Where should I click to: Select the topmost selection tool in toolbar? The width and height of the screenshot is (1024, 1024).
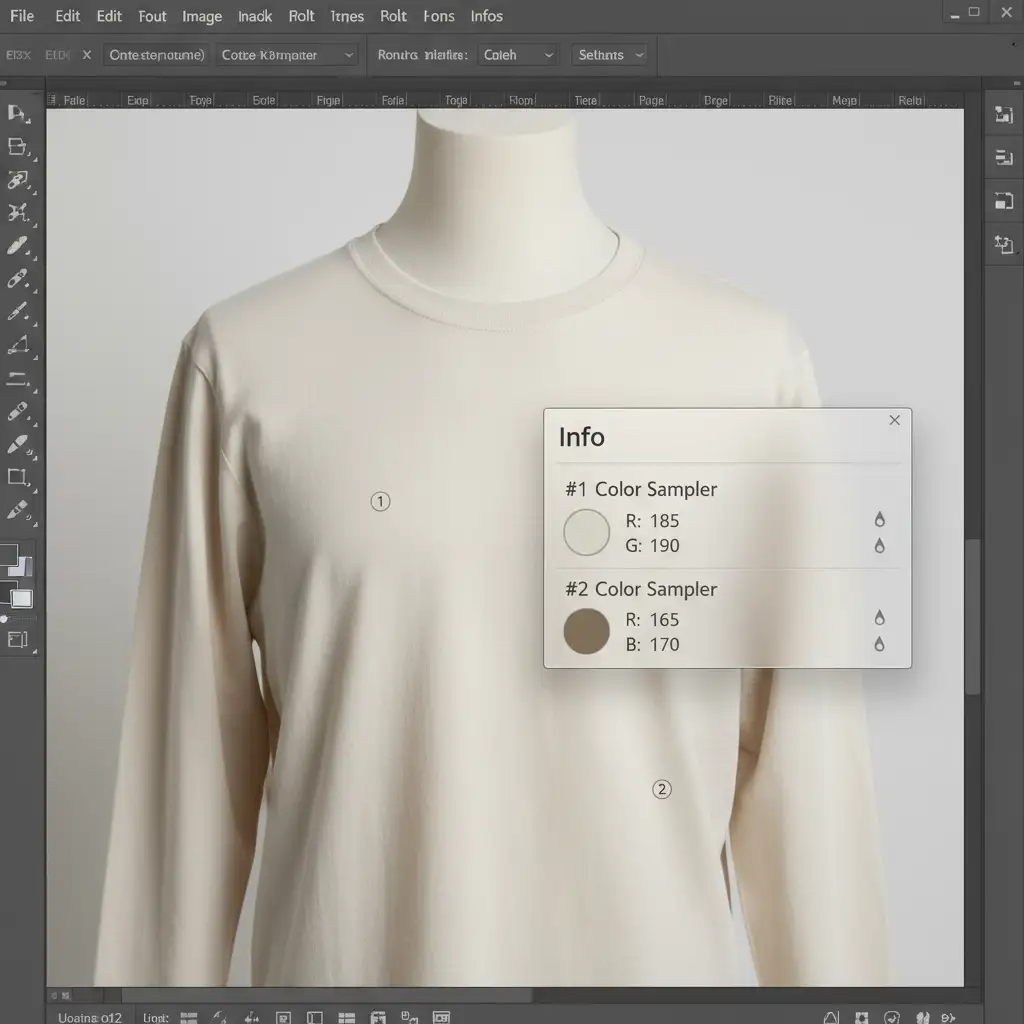(x=17, y=113)
